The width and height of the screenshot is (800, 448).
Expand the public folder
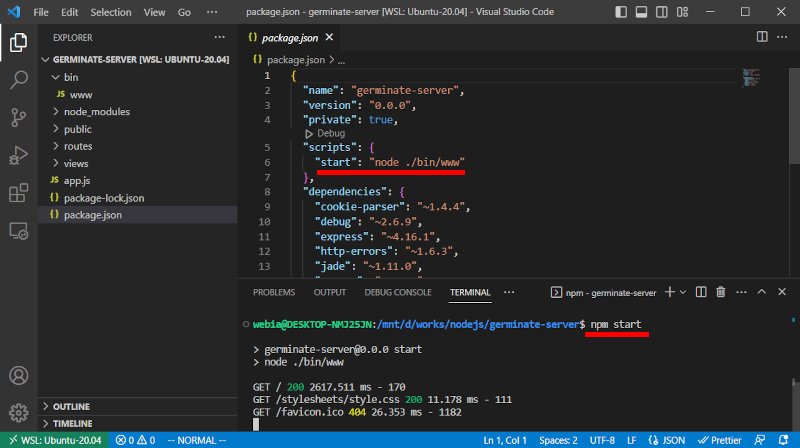[x=138, y=129]
